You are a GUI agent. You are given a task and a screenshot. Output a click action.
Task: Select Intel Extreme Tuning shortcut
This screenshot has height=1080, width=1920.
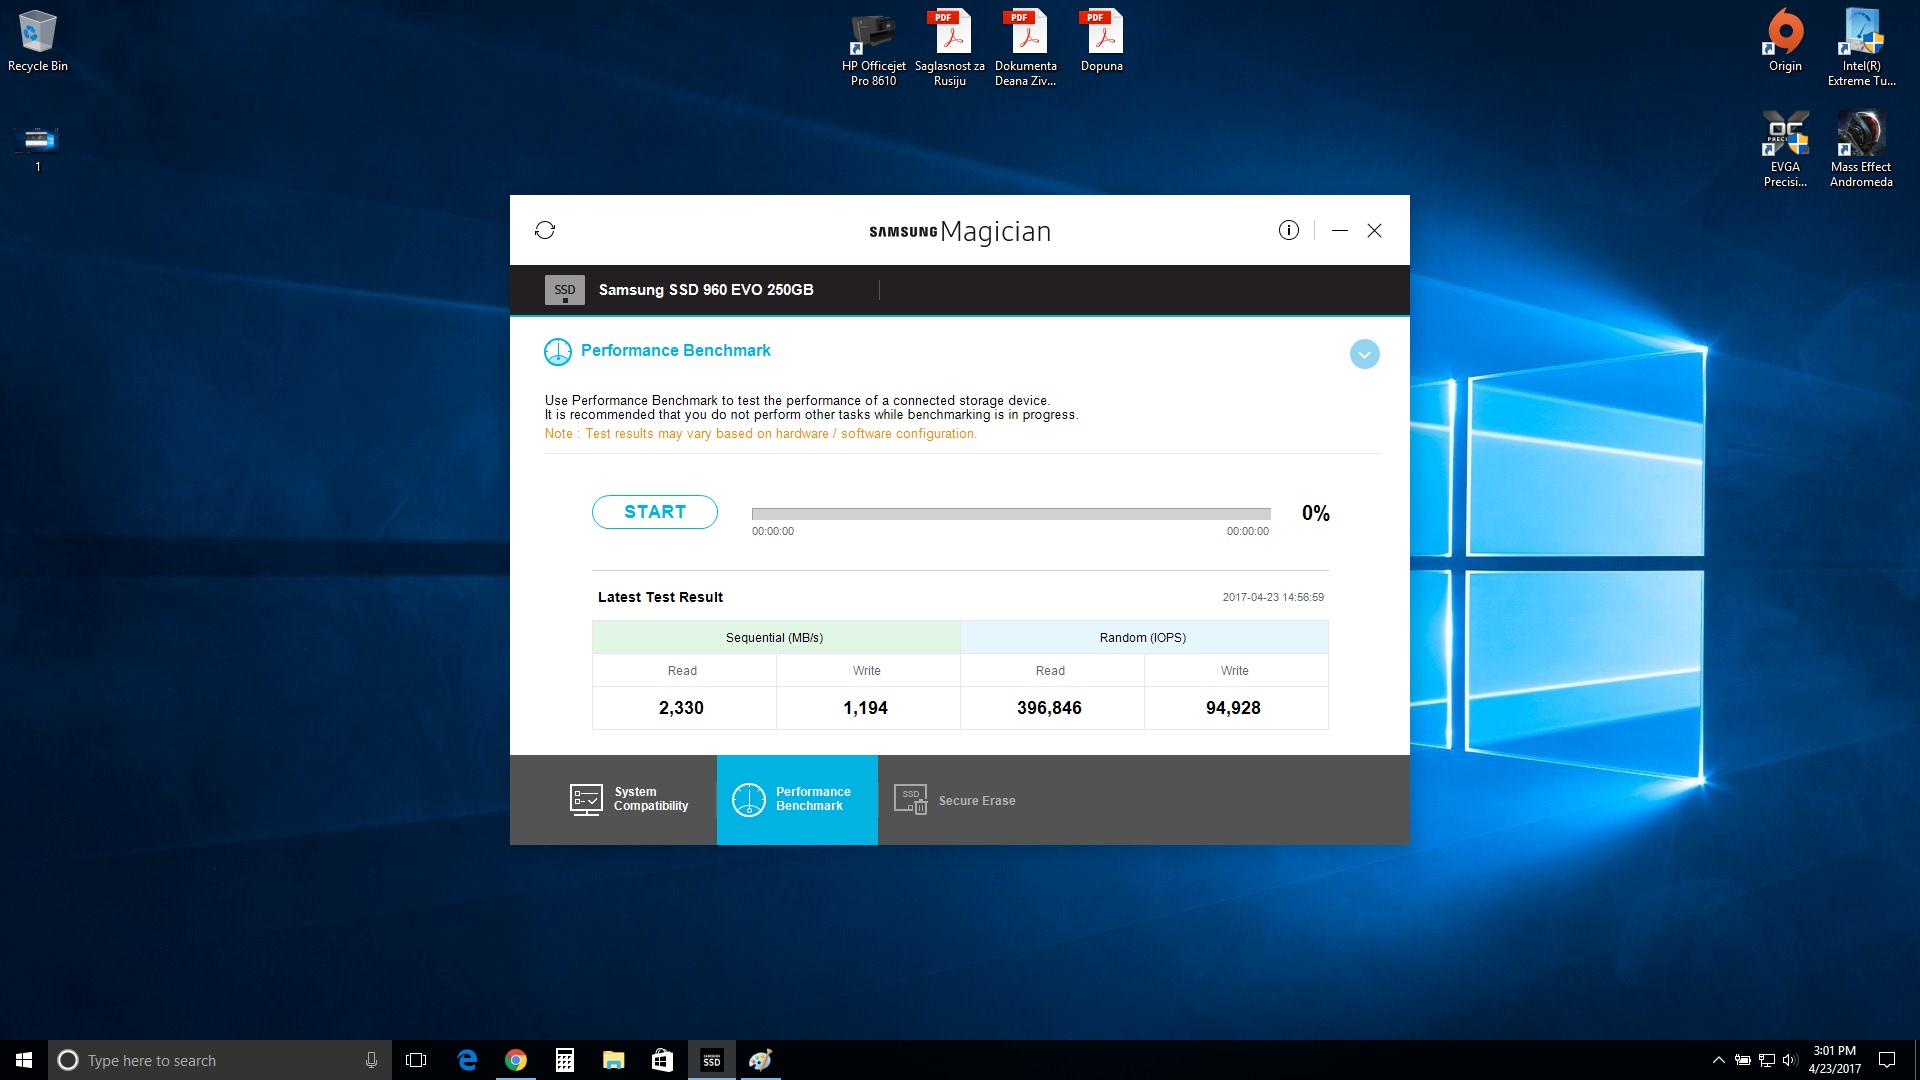pyautogui.click(x=1862, y=49)
